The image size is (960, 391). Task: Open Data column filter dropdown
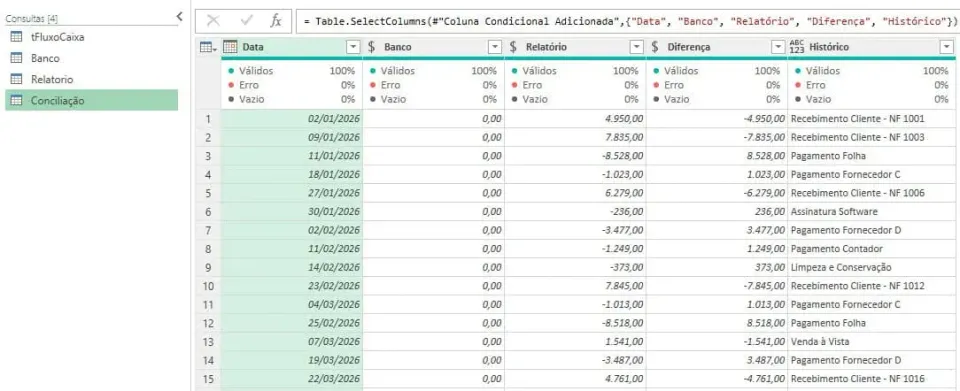(353, 47)
